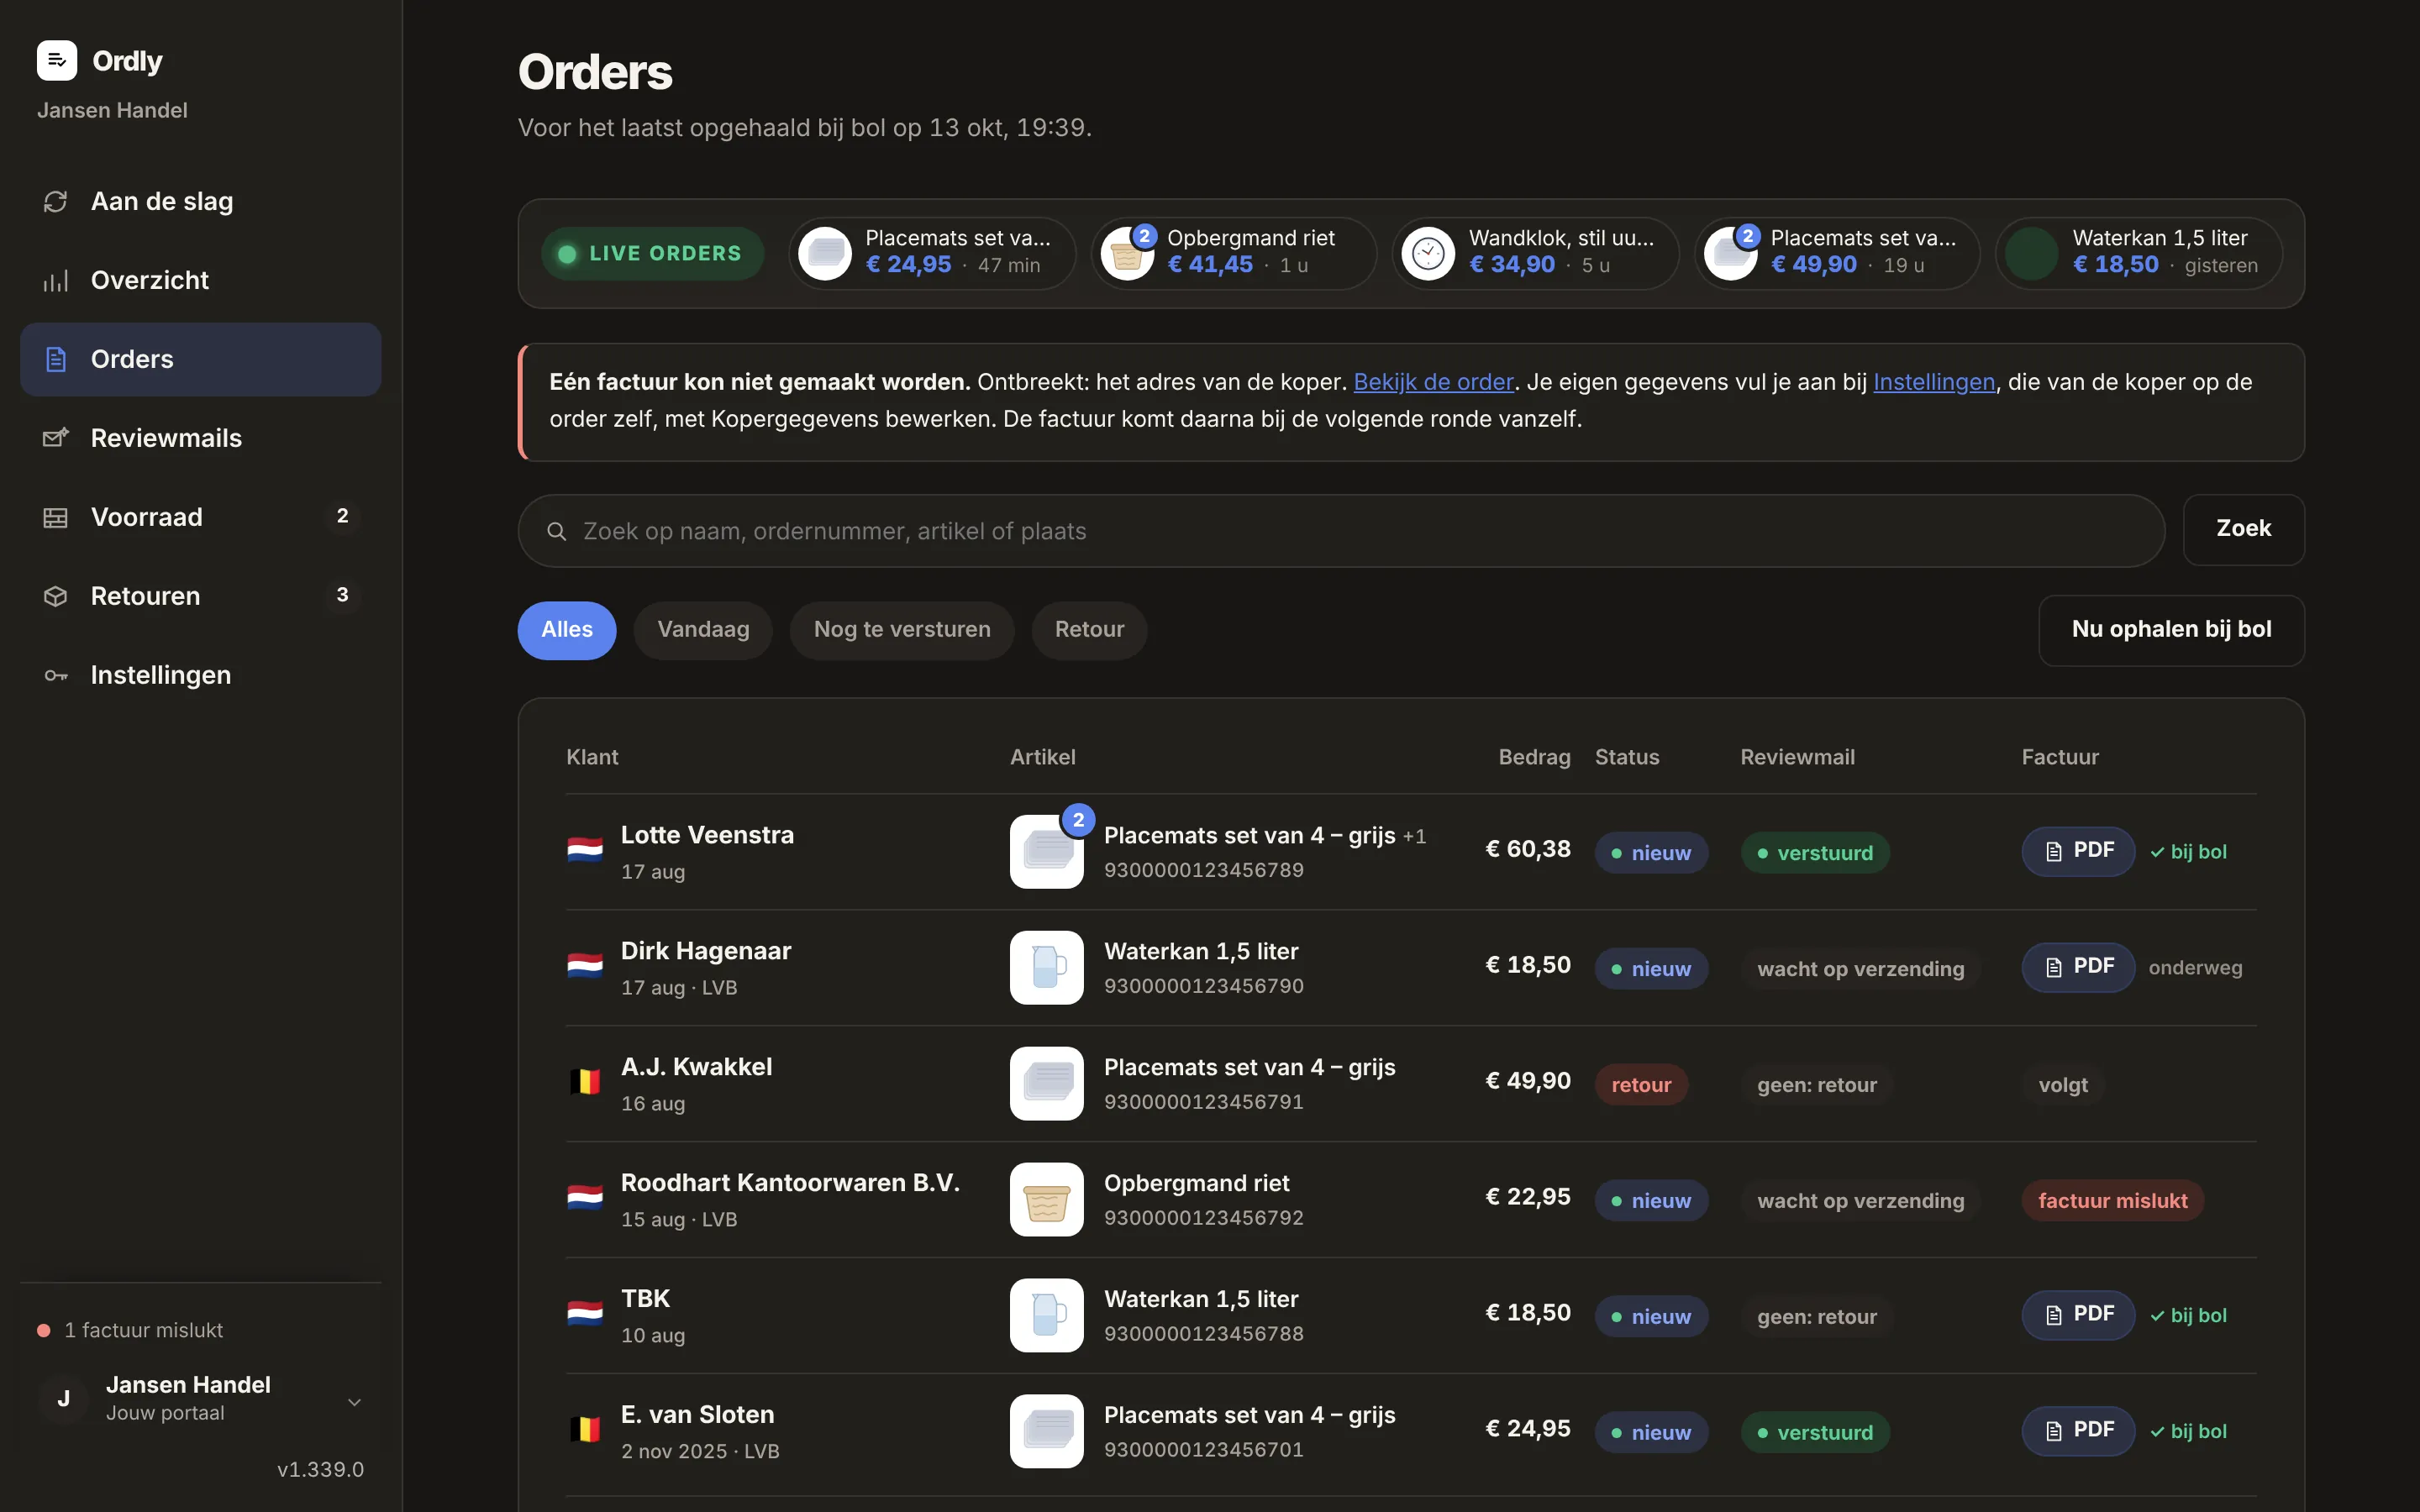
Task: Click the Instellingen key icon
Action: coord(56,675)
